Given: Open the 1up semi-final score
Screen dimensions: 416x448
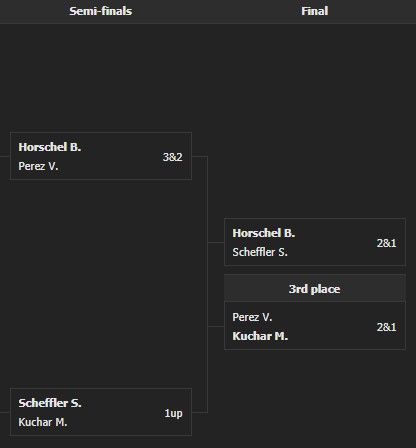Looking at the screenshot, I should (x=173, y=413).
